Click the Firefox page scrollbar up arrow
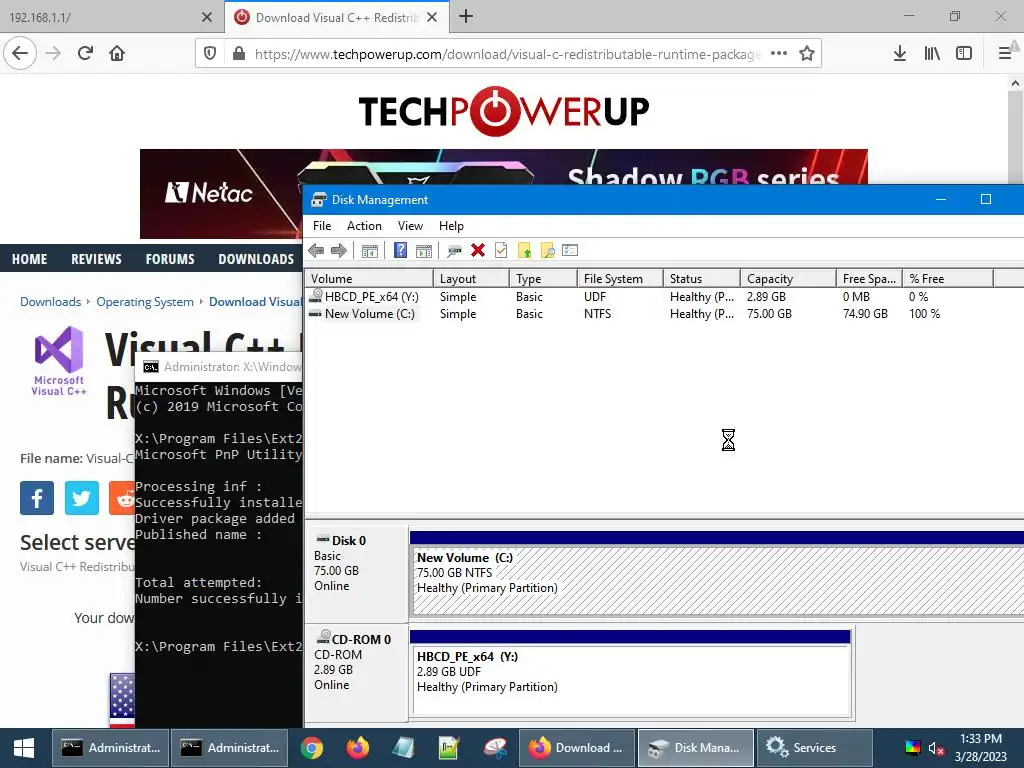This screenshot has height=768, width=1024. pos(1015,84)
